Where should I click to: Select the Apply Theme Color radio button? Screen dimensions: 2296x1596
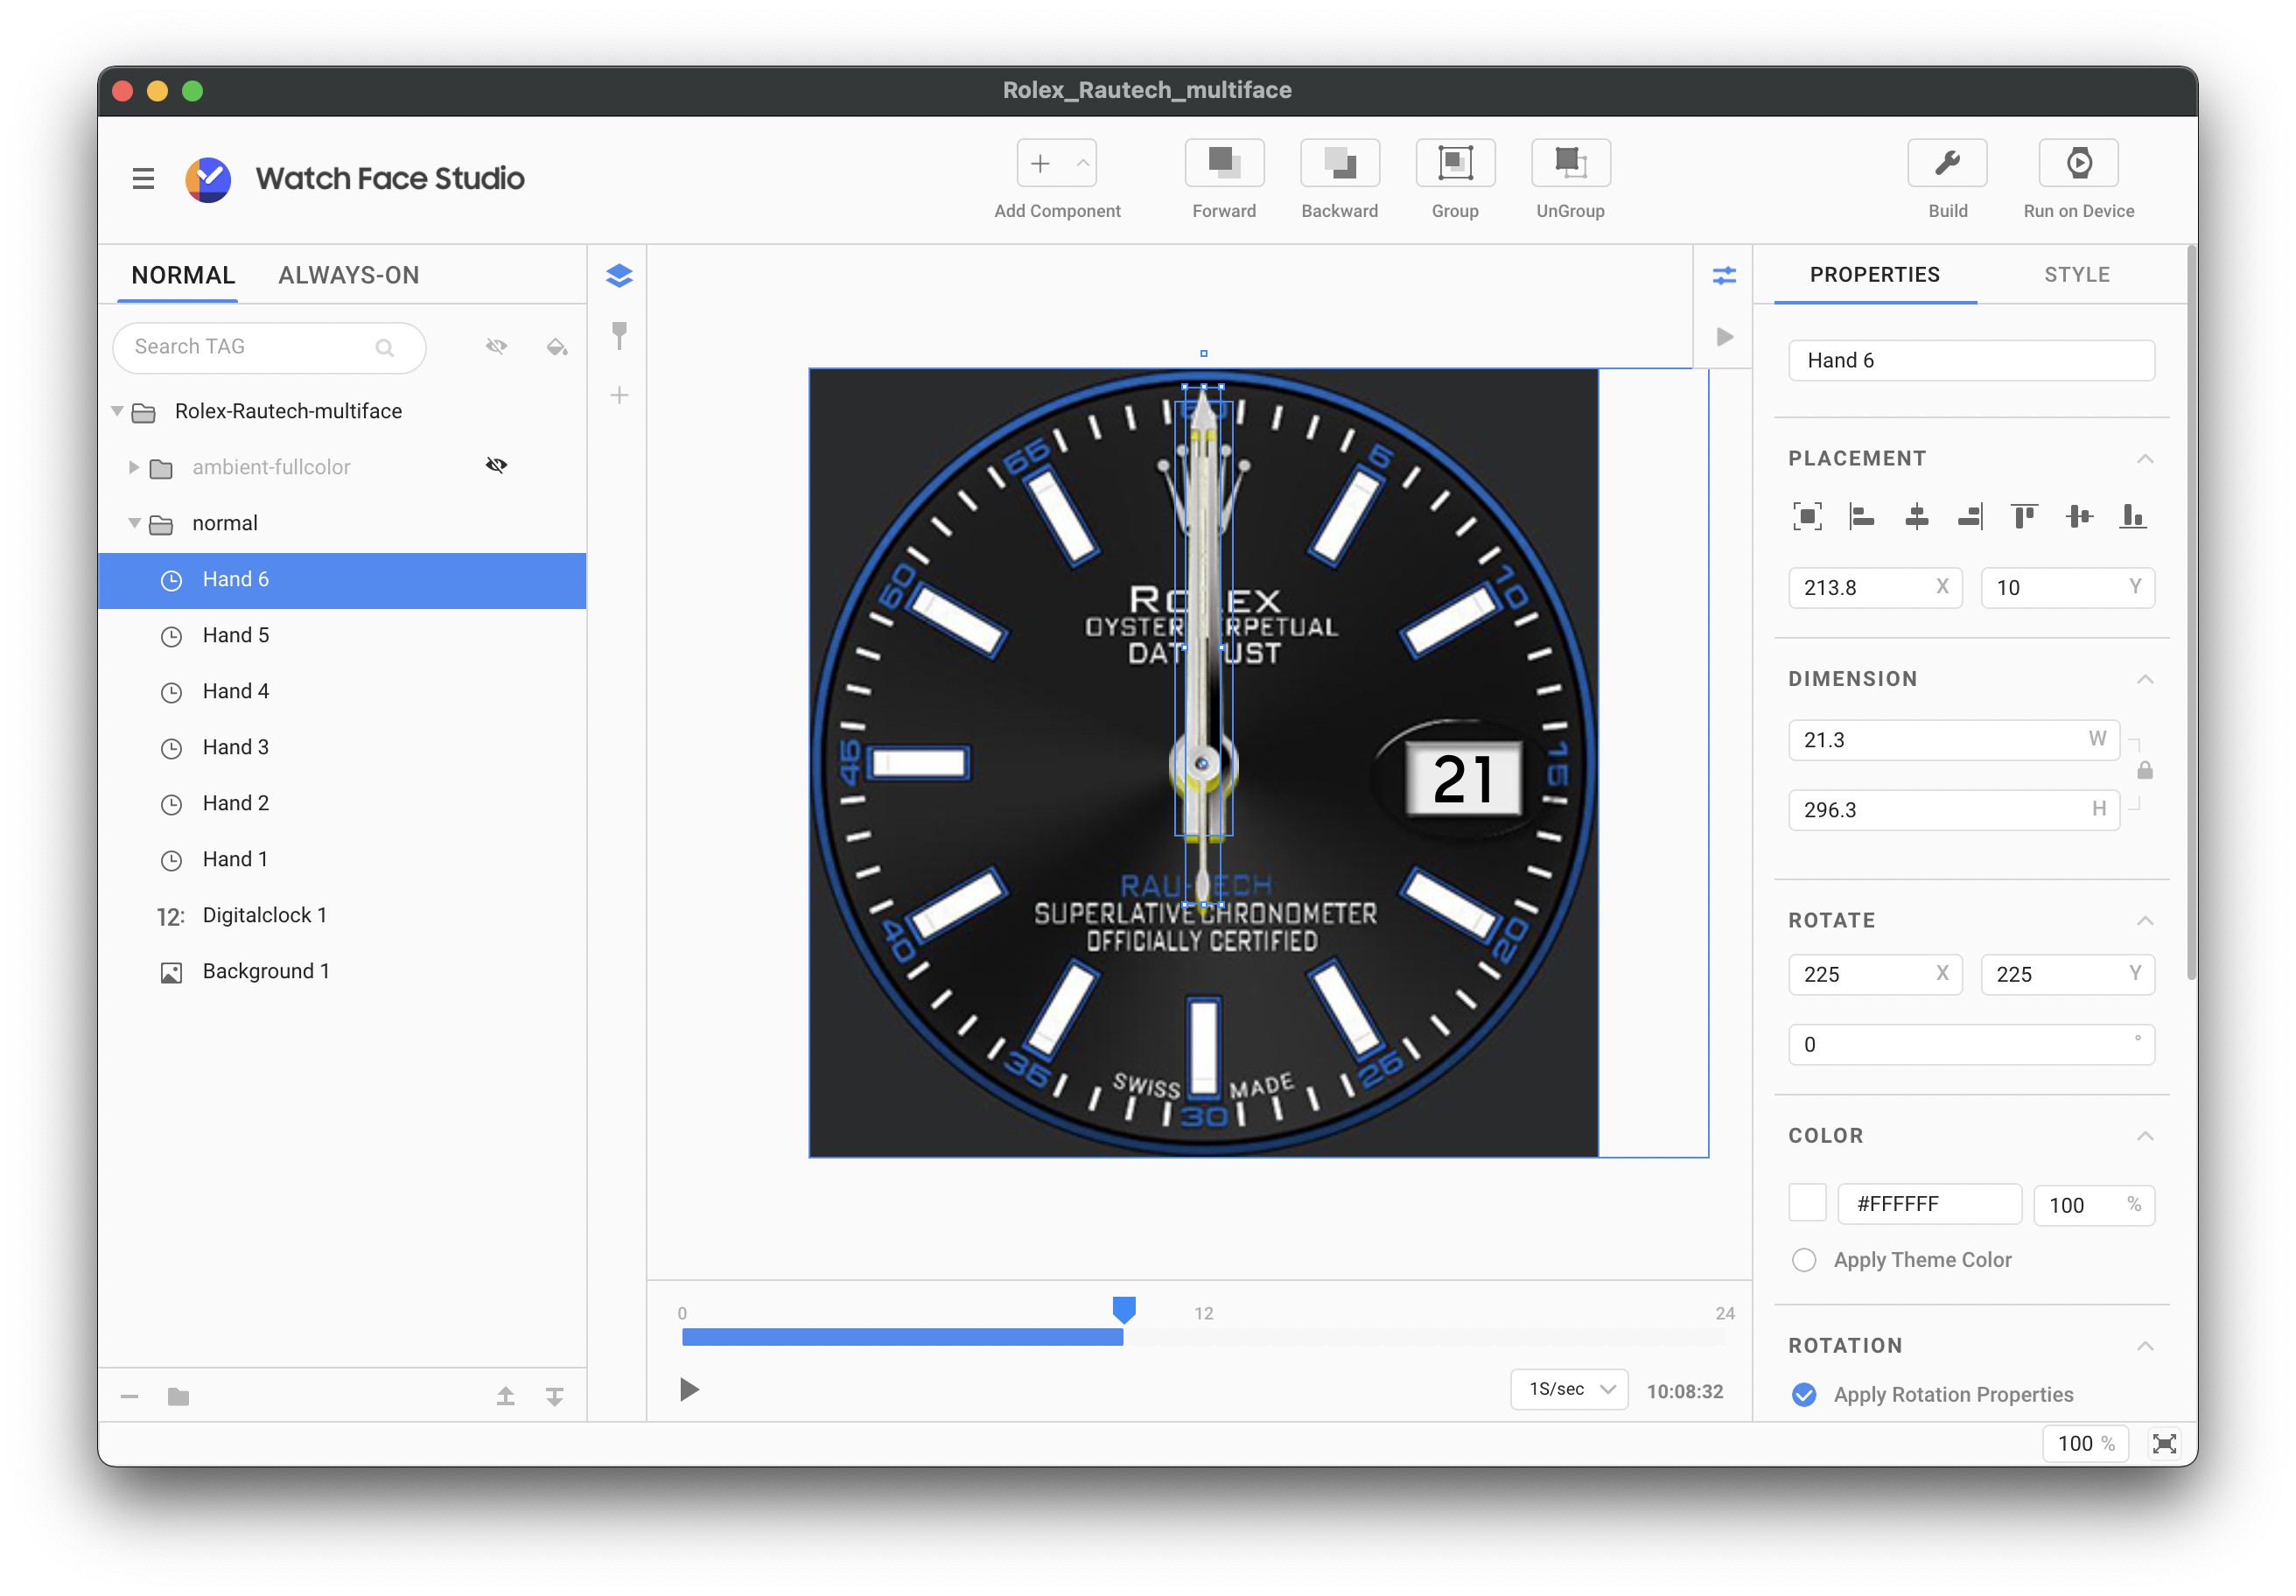click(1803, 1260)
